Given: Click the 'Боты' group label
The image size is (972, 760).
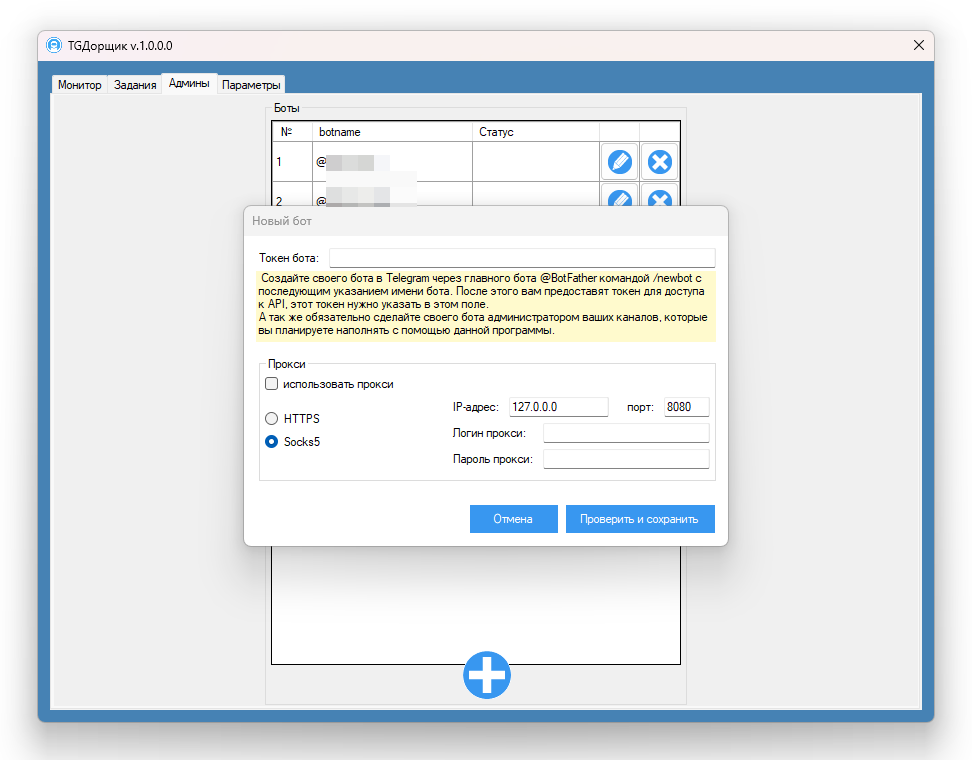Looking at the screenshot, I should coord(286,108).
